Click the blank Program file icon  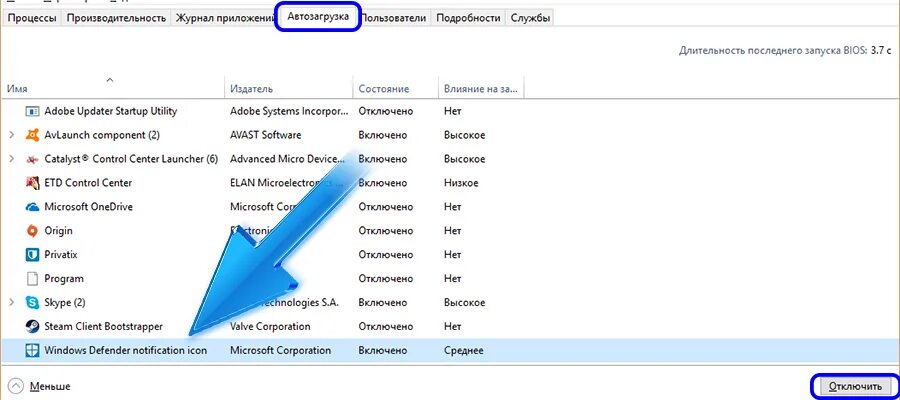click(33, 279)
